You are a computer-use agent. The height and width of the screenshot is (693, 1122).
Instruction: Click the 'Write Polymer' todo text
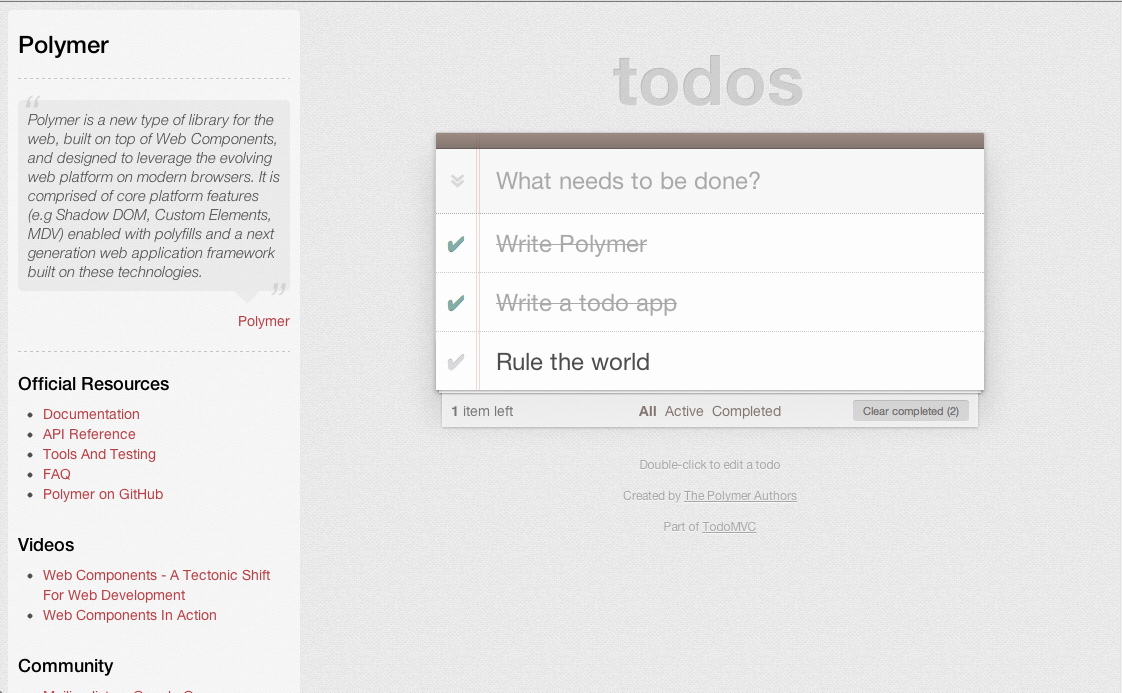point(571,245)
